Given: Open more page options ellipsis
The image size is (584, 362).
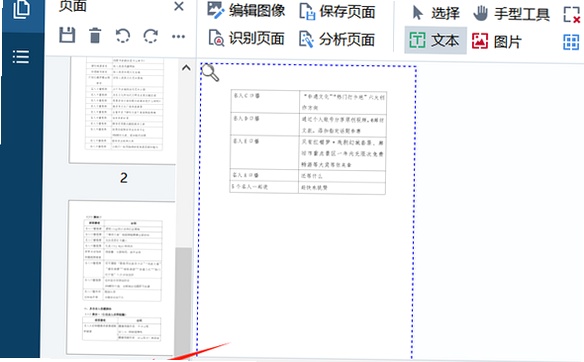Looking at the screenshot, I should tap(178, 36).
